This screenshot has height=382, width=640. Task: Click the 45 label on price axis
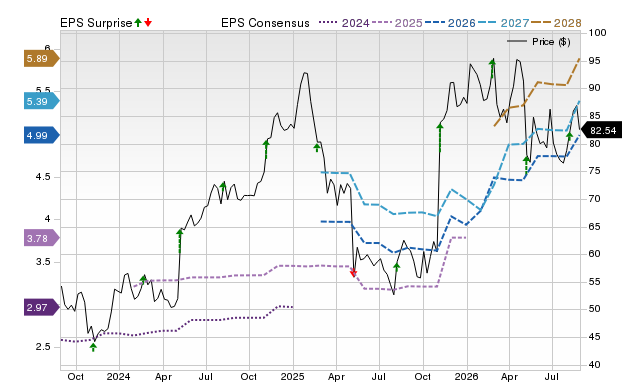coord(595,337)
